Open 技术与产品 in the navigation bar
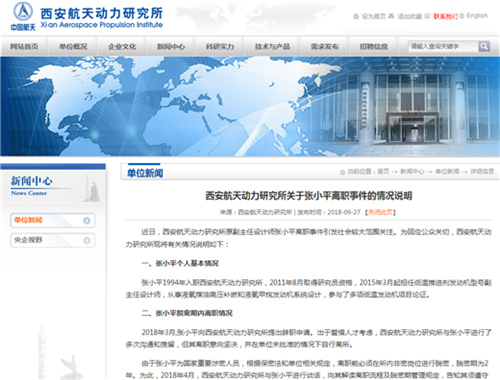This screenshot has height=380, width=500. click(x=272, y=47)
